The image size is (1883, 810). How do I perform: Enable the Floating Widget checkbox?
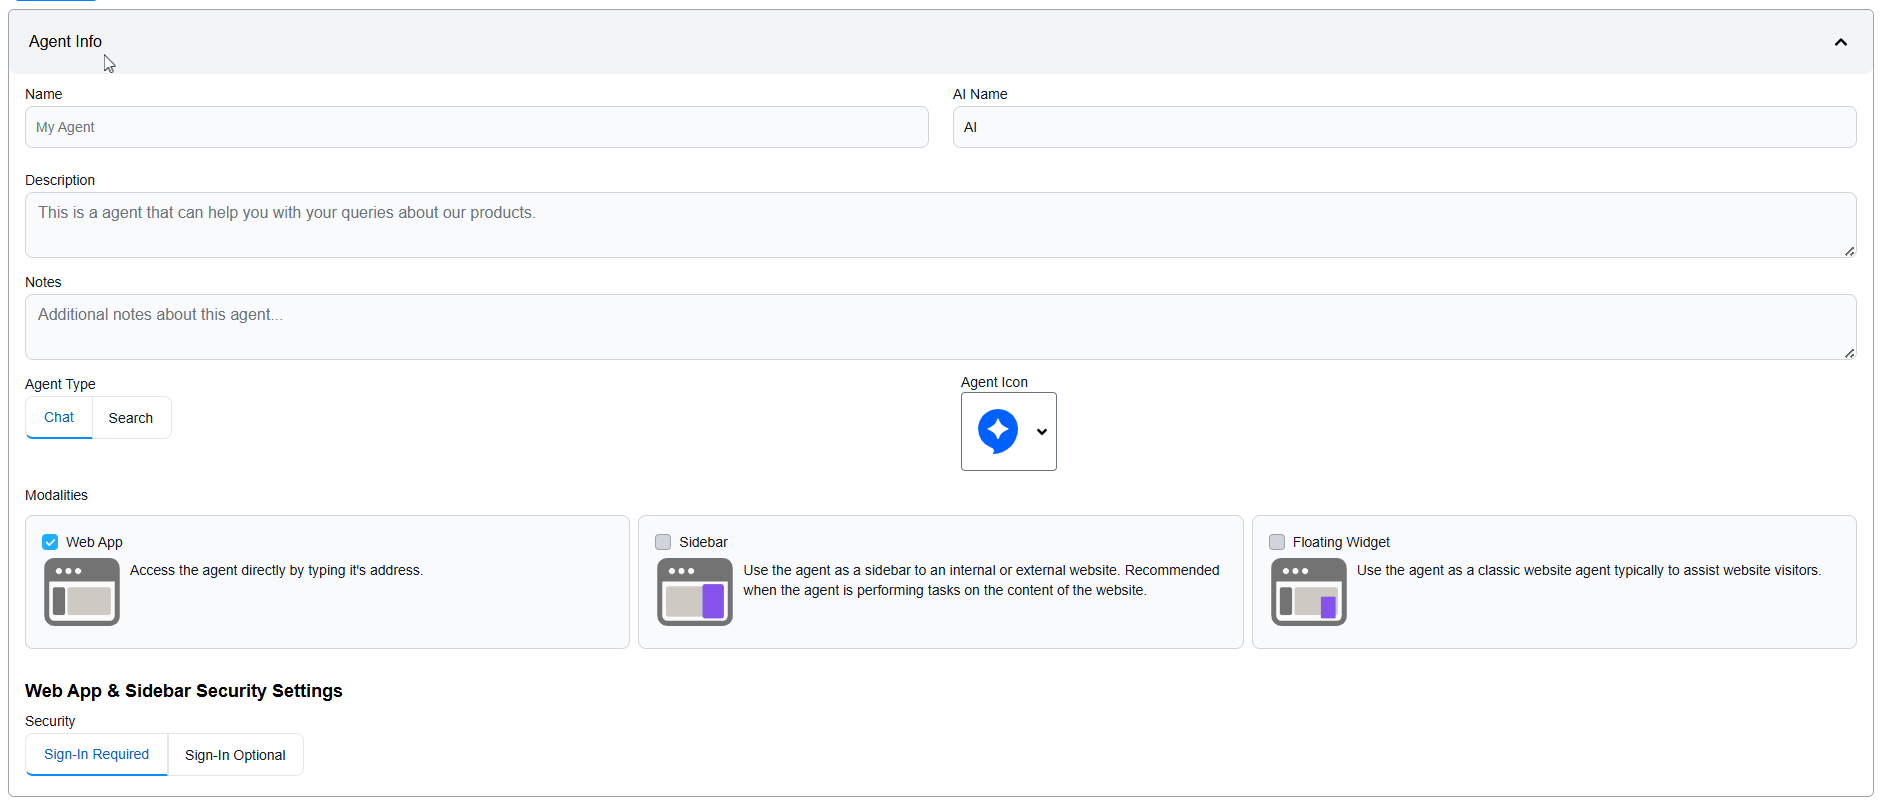(x=1277, y=542)
